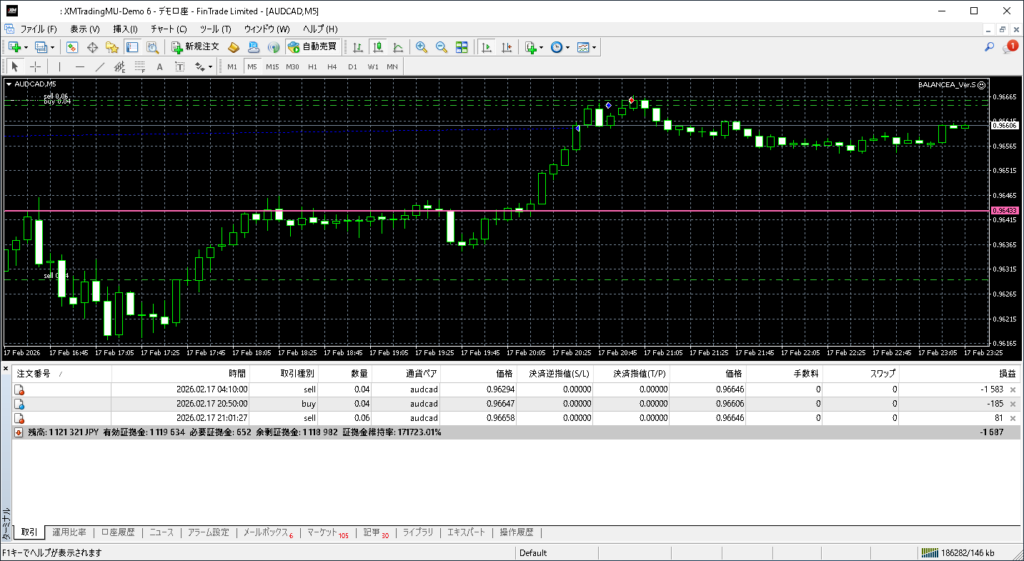Expand the new chart dropdown arrow
The width and height of the screenshot is (1024, 561).
click(x=27, y=47)
